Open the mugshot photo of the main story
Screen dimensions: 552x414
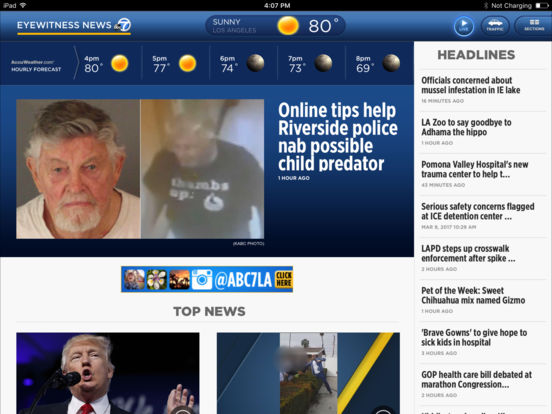[x=78, y=169]
